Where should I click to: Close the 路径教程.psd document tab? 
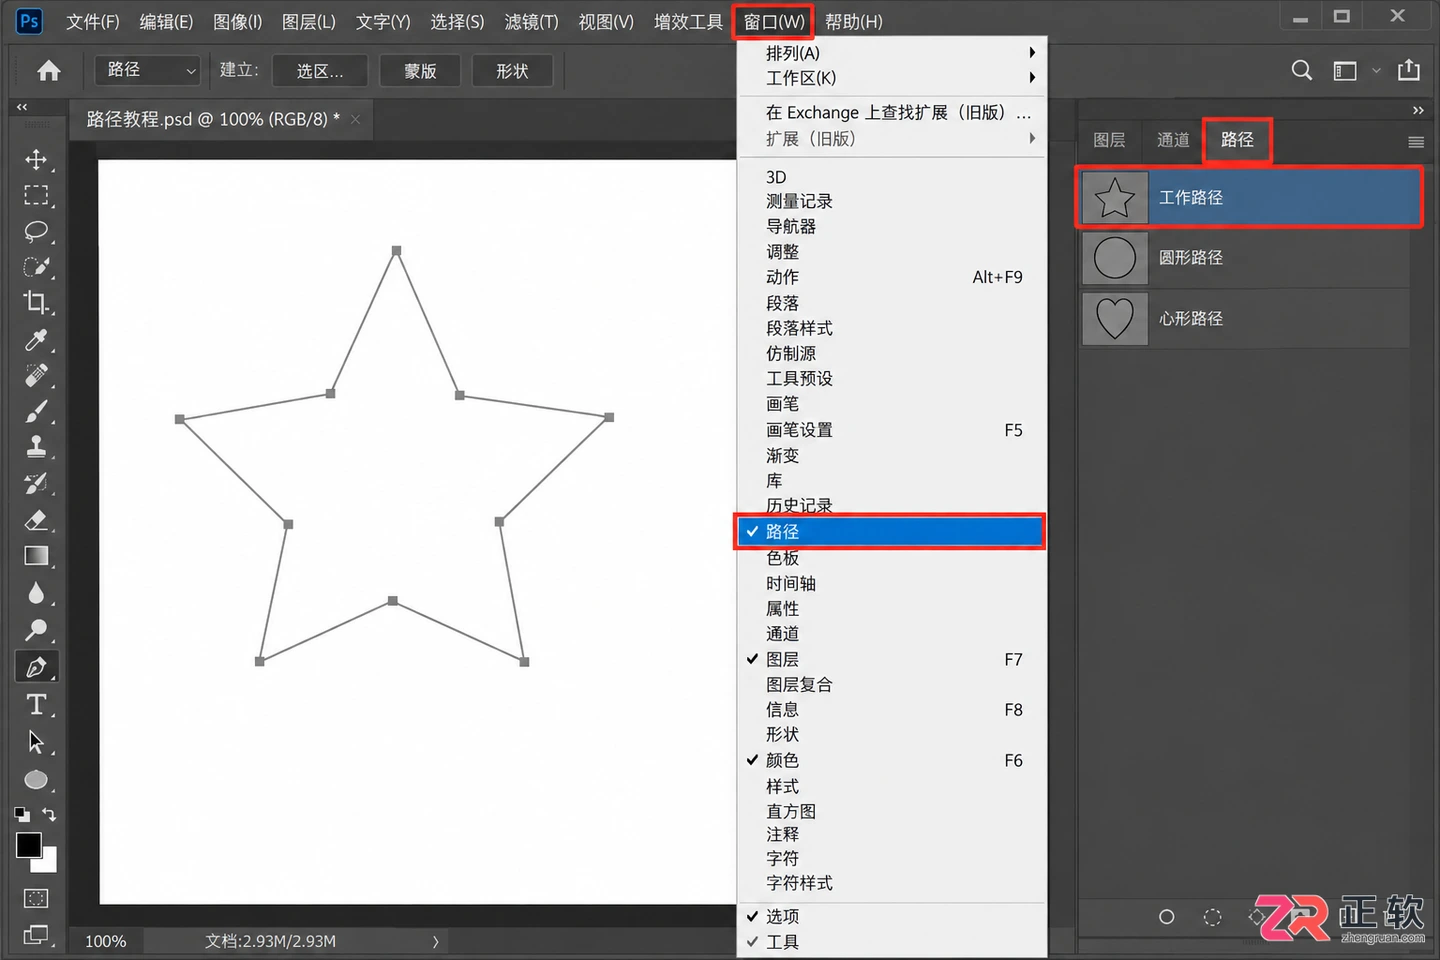click(355, 120)
